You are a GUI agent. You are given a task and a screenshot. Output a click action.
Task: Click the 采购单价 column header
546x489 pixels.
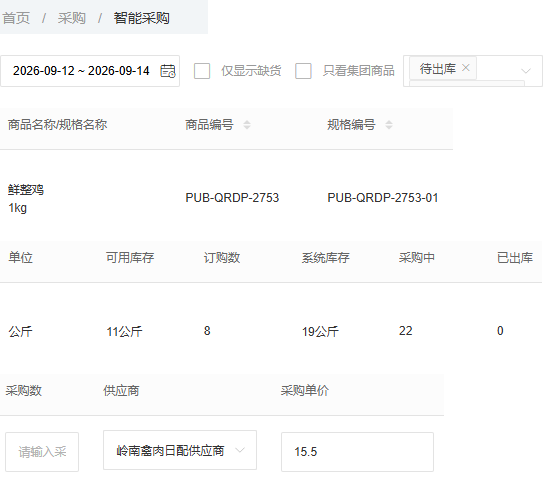pos(305,391)
